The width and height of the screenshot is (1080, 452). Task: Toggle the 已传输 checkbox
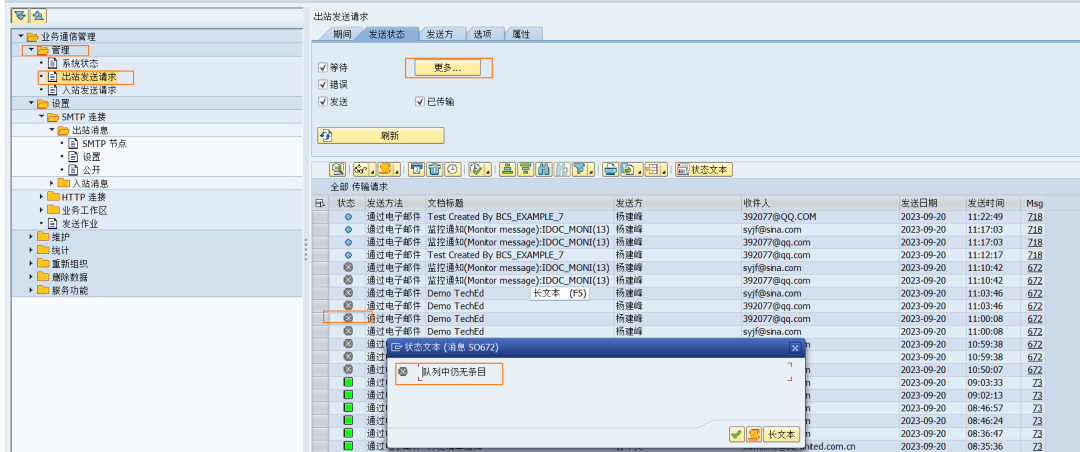click(x=419, y=101)
